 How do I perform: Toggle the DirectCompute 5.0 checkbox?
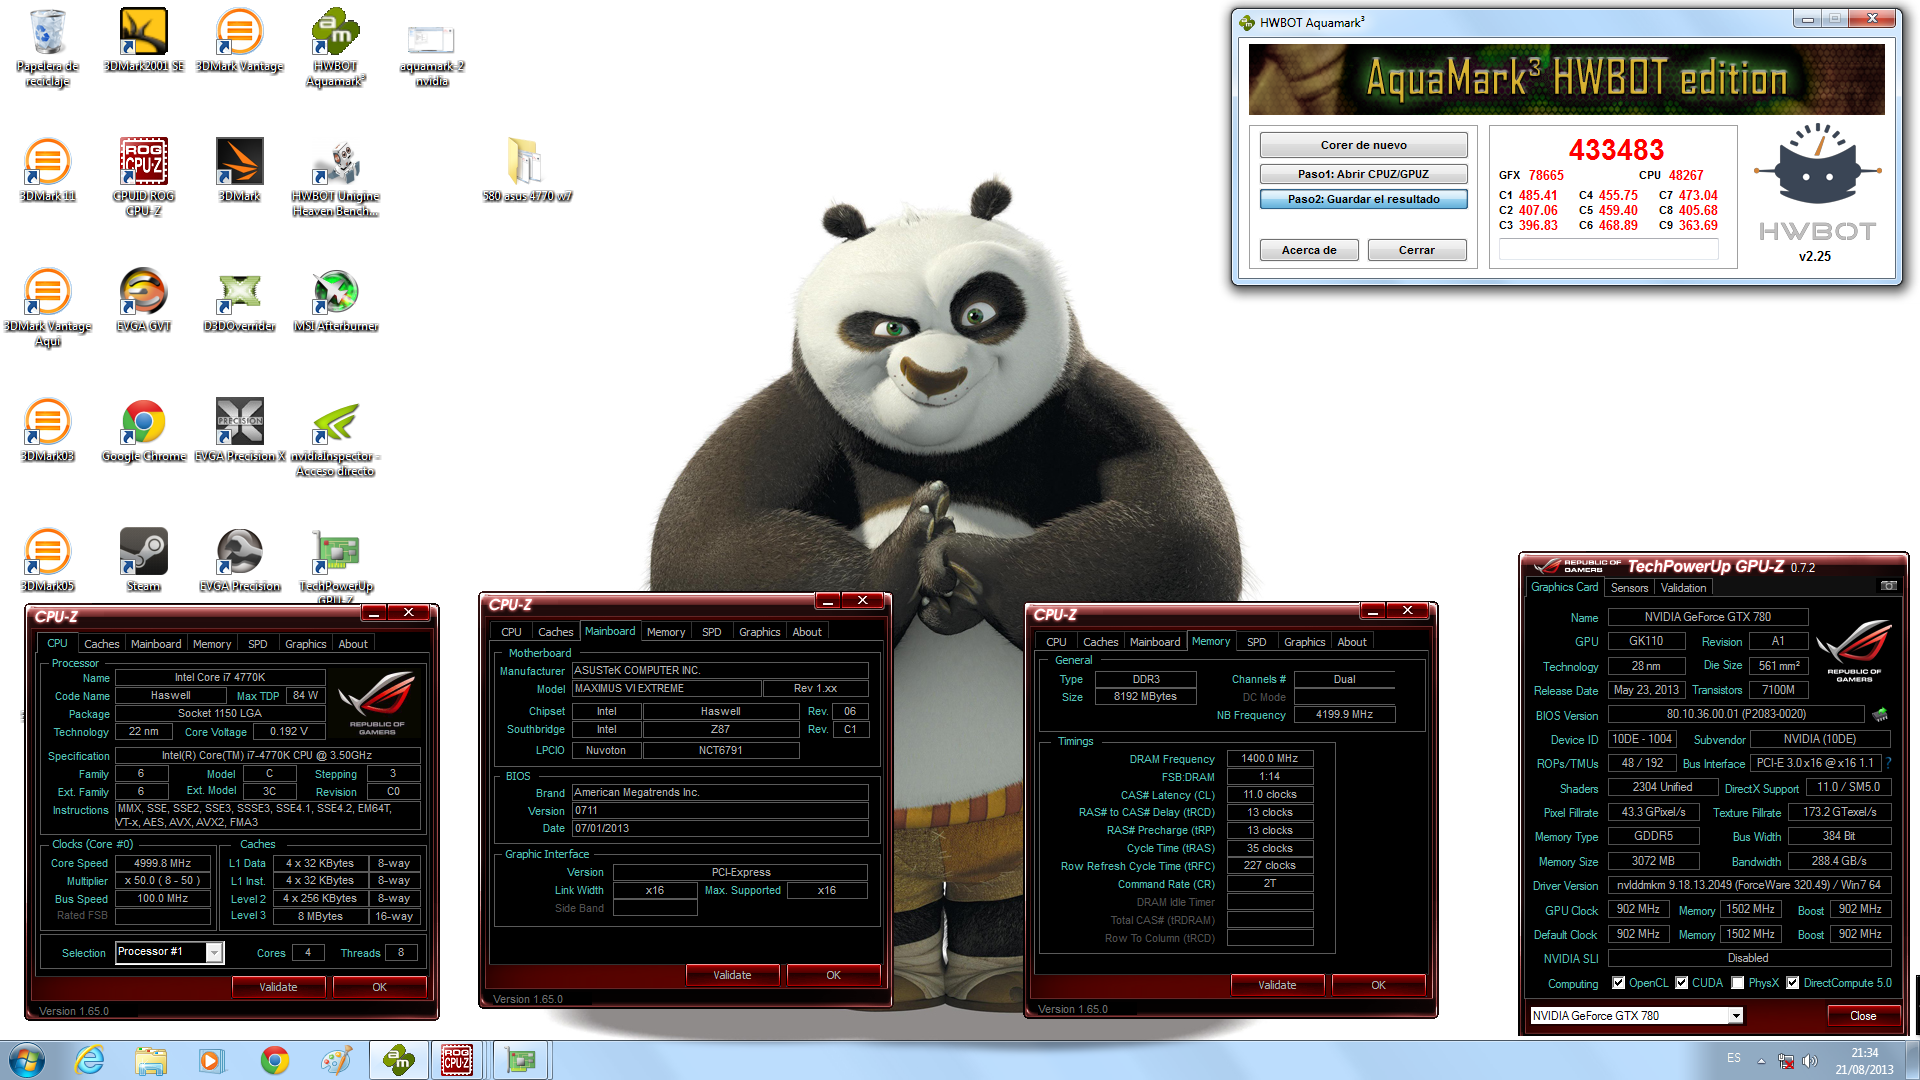pyautogui.click(x=1792, y=983)
